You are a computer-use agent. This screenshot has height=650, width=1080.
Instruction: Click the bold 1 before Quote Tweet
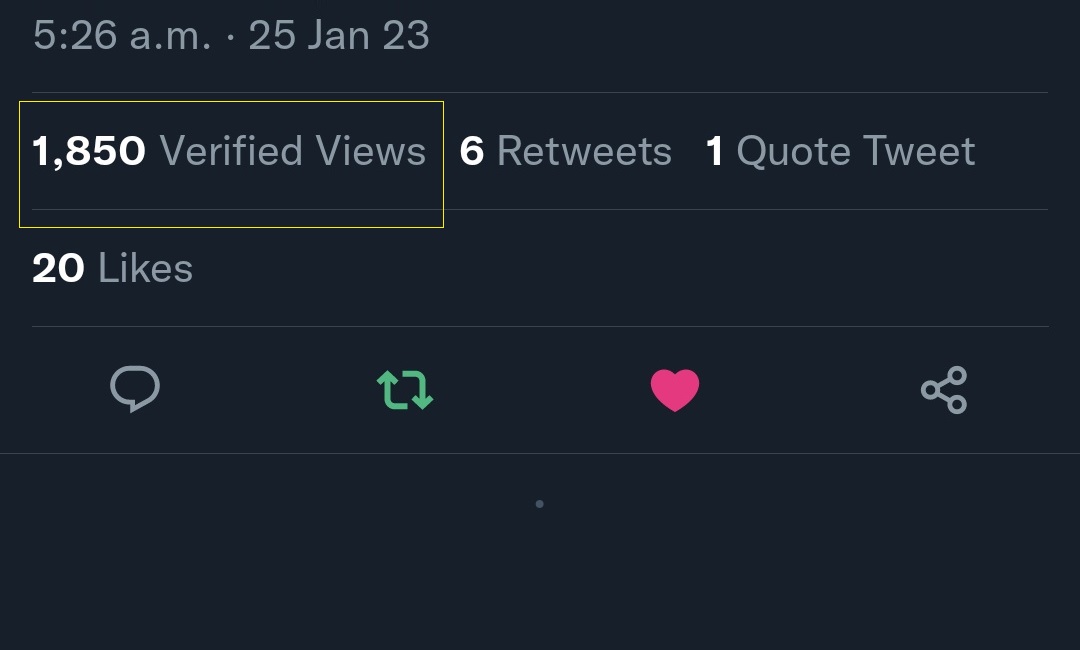click(x=714, y=152)
